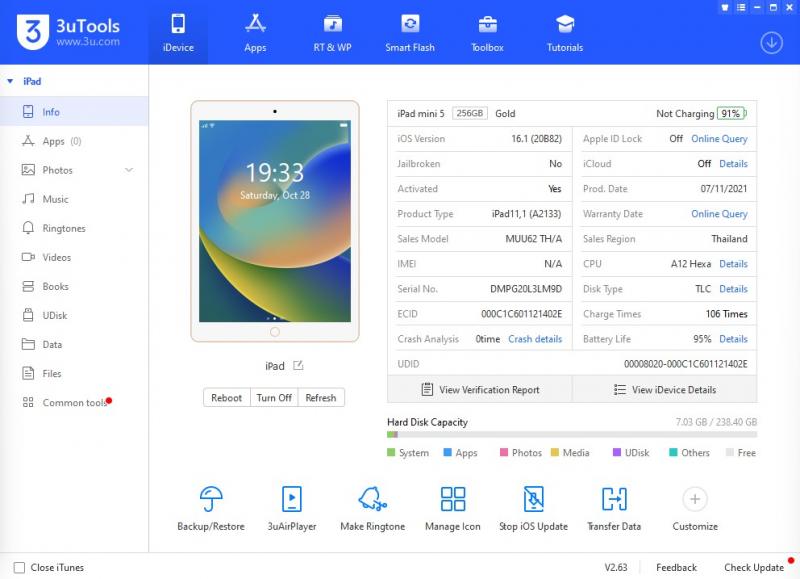Click the 256GB storage badge

click(x=470, y=113)
